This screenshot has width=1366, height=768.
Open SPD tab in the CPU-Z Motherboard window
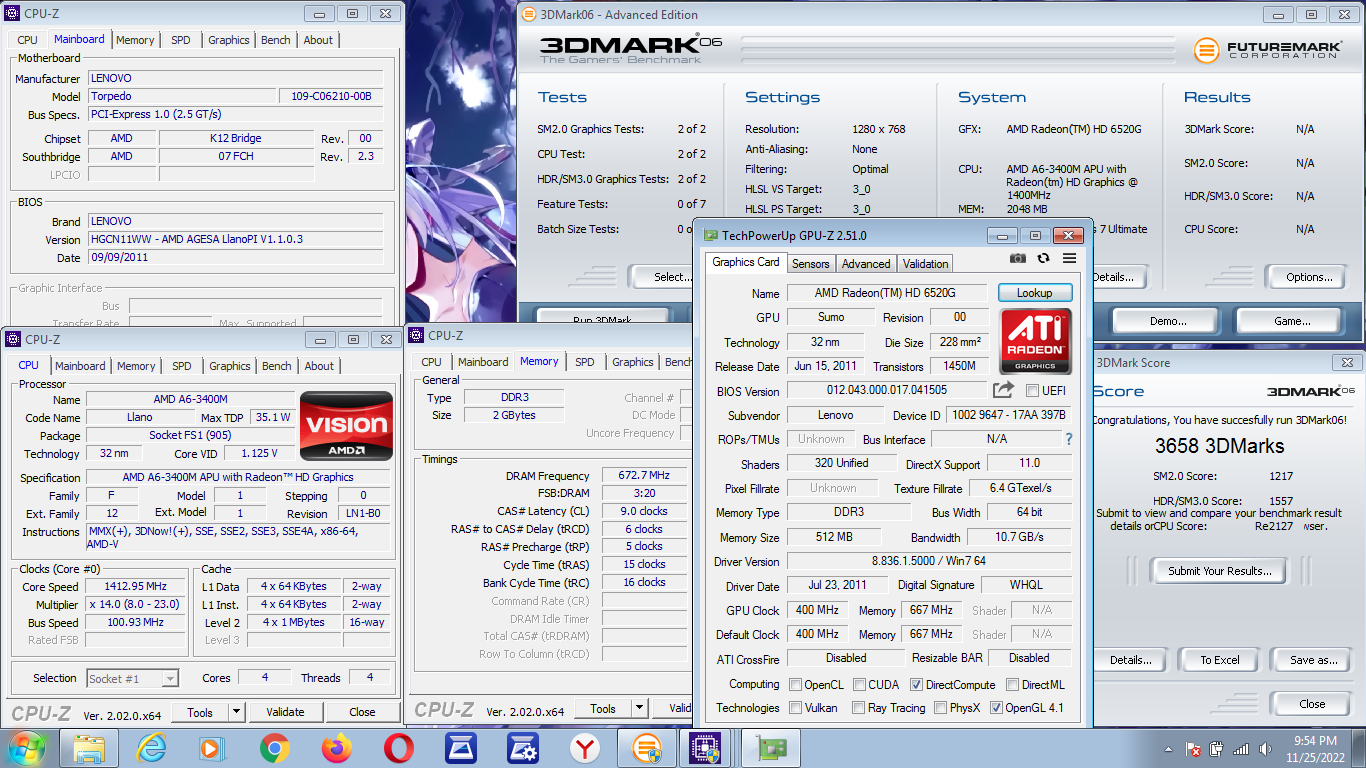pos(180,40)
